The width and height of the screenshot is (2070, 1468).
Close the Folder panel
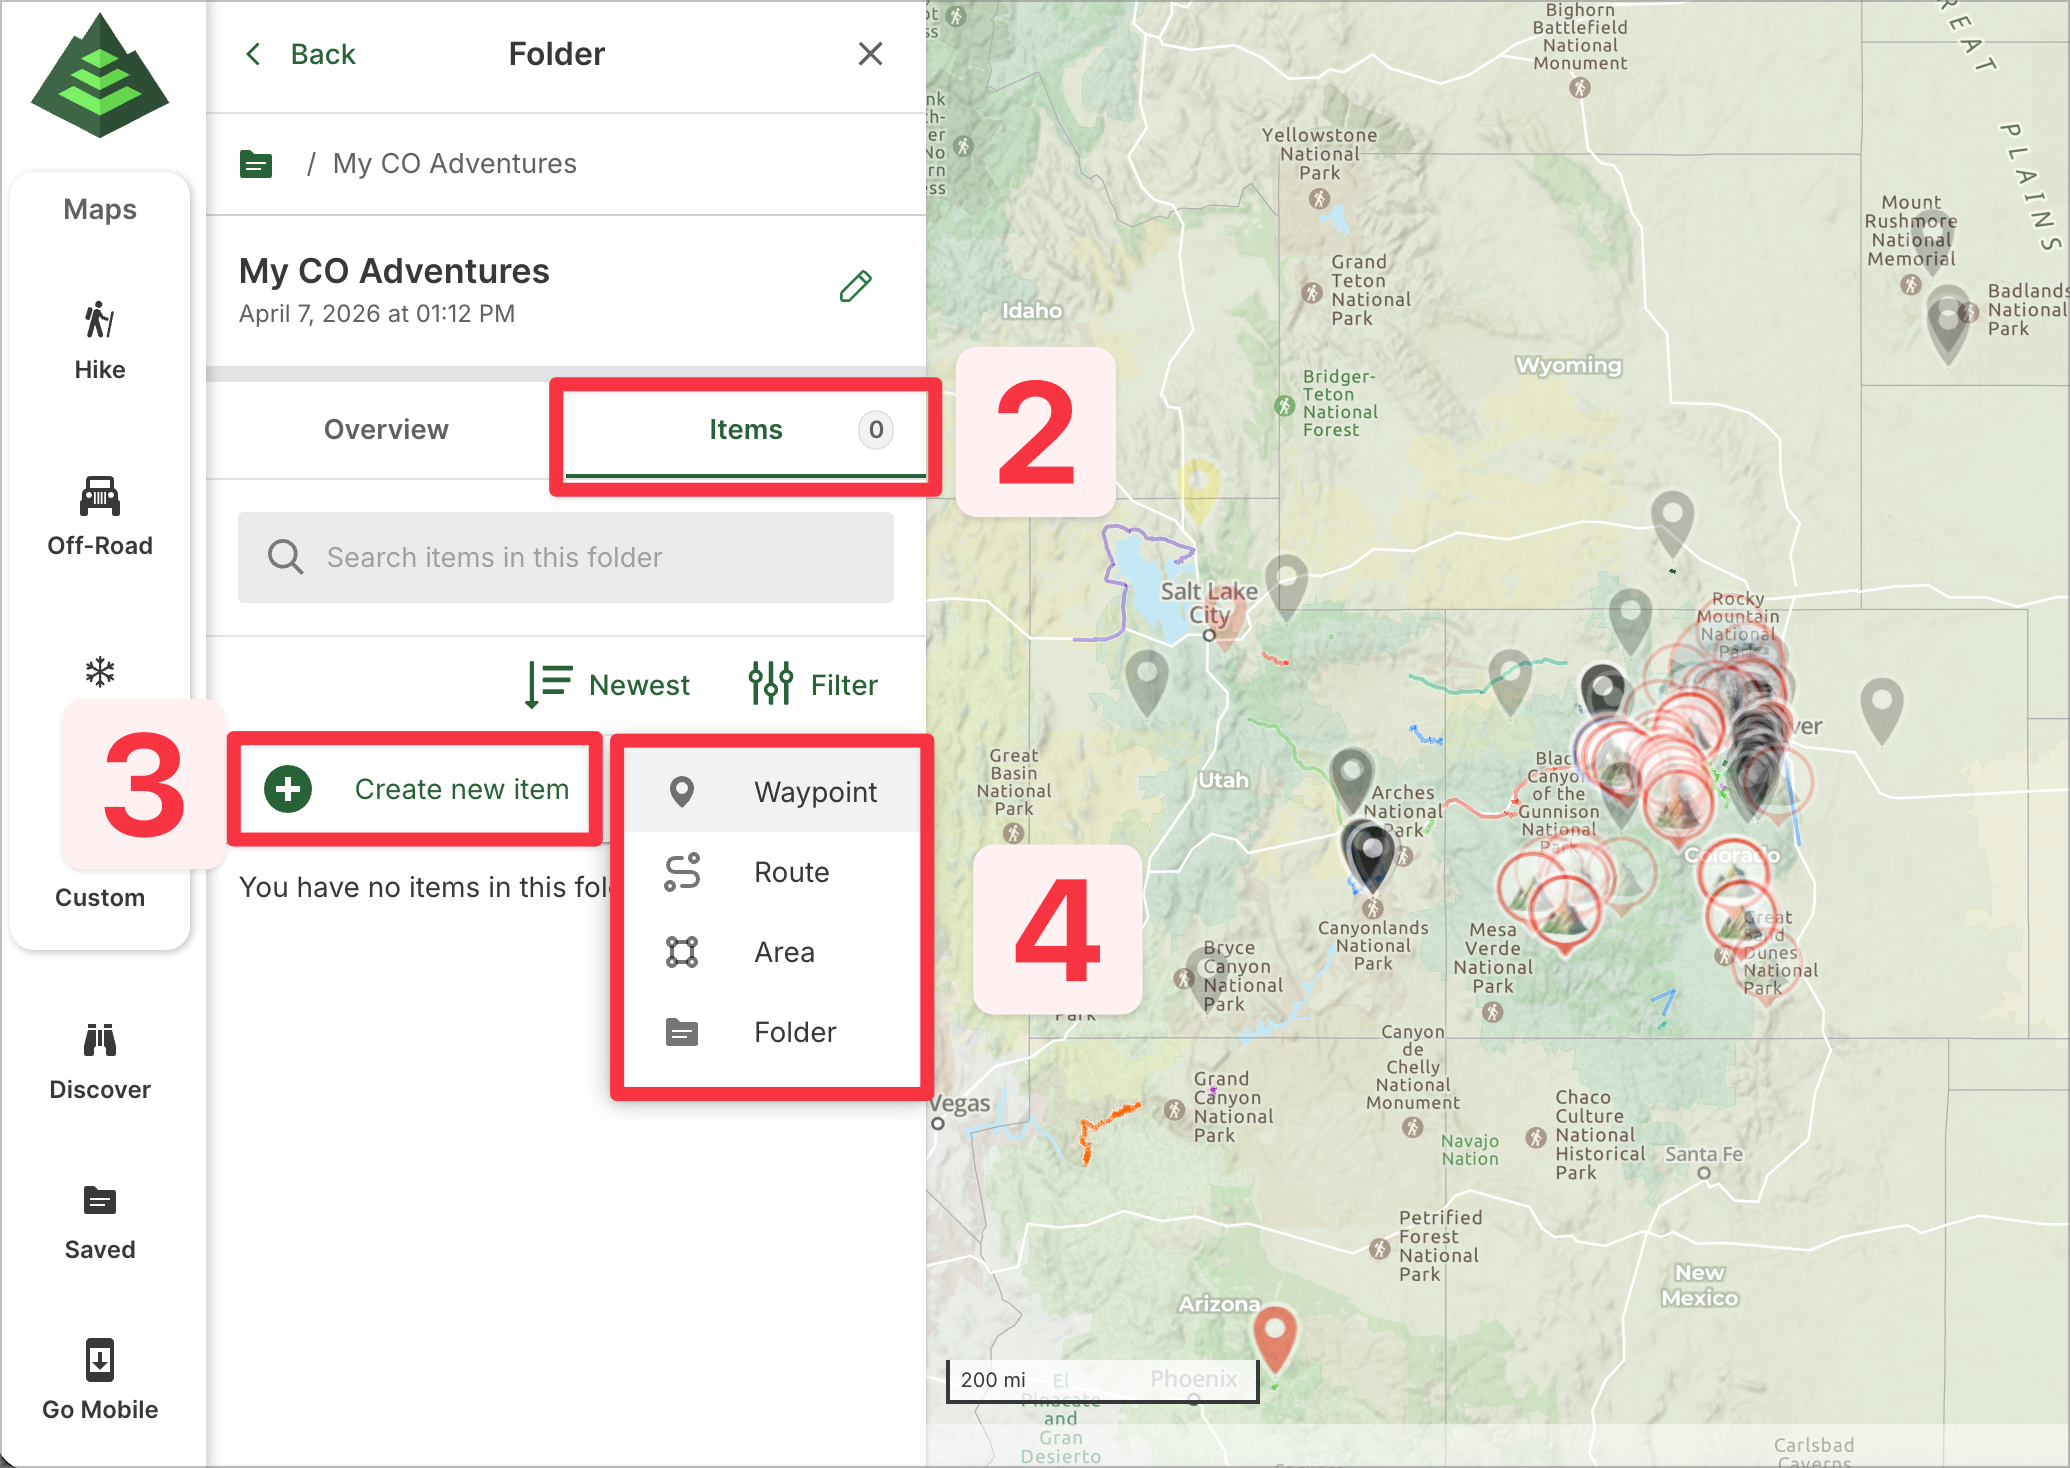[870, 54]
